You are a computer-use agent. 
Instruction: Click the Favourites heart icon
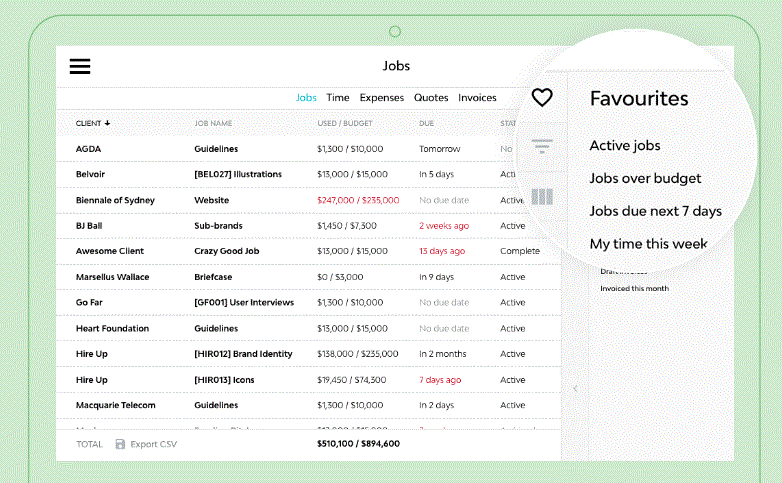click(x=542, y=97)
